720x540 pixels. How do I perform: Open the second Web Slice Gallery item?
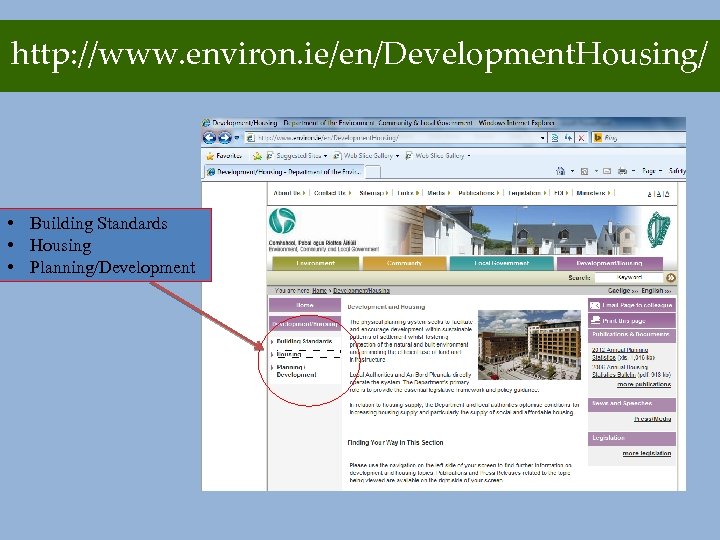[x=438, y=156]
